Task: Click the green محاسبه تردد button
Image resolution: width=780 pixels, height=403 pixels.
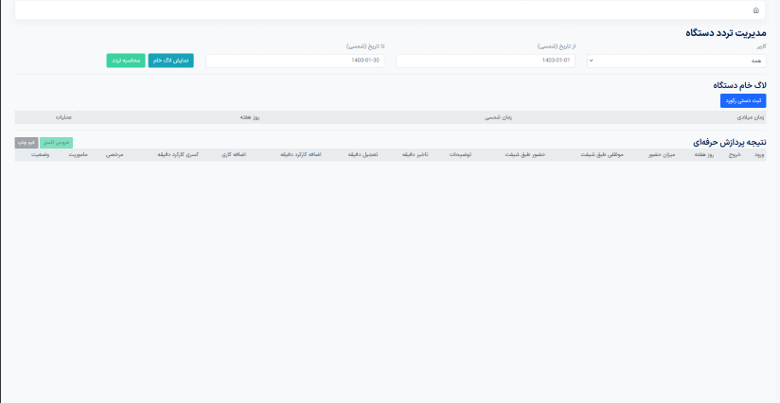Action: [x=126, y=61]
